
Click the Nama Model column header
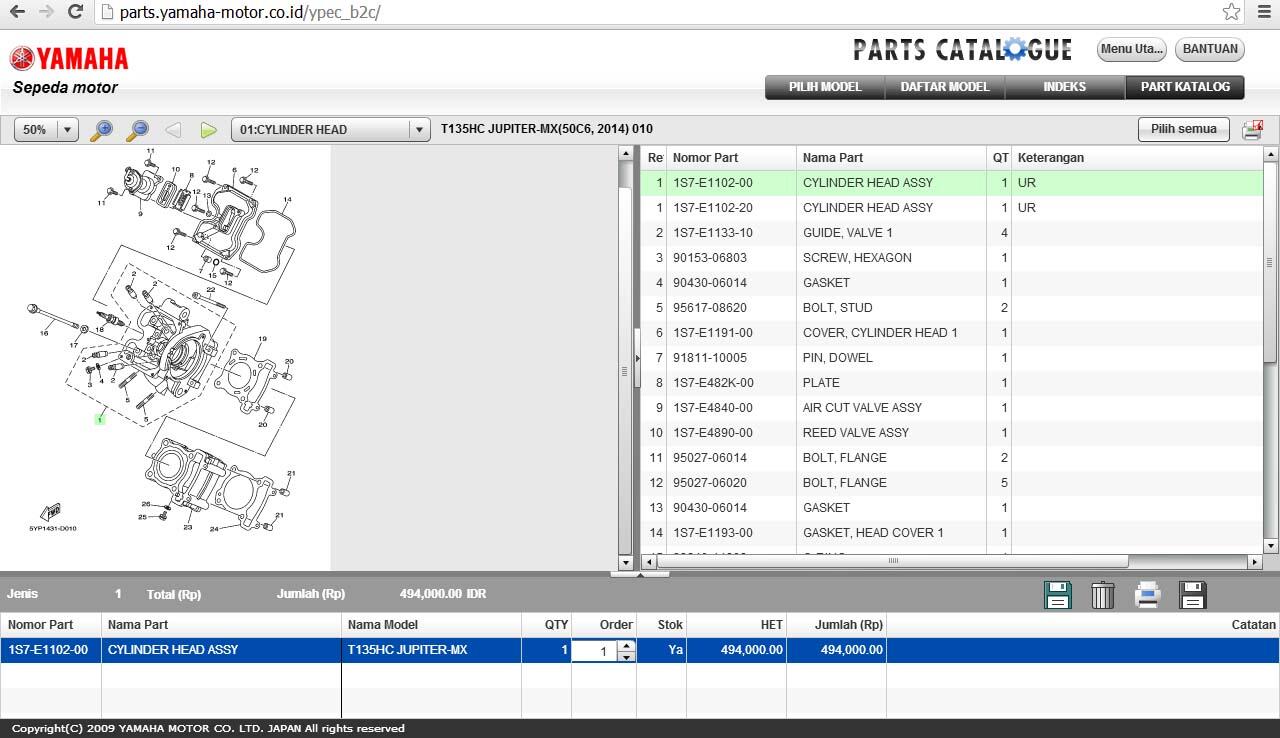click(x=431, y=625)
